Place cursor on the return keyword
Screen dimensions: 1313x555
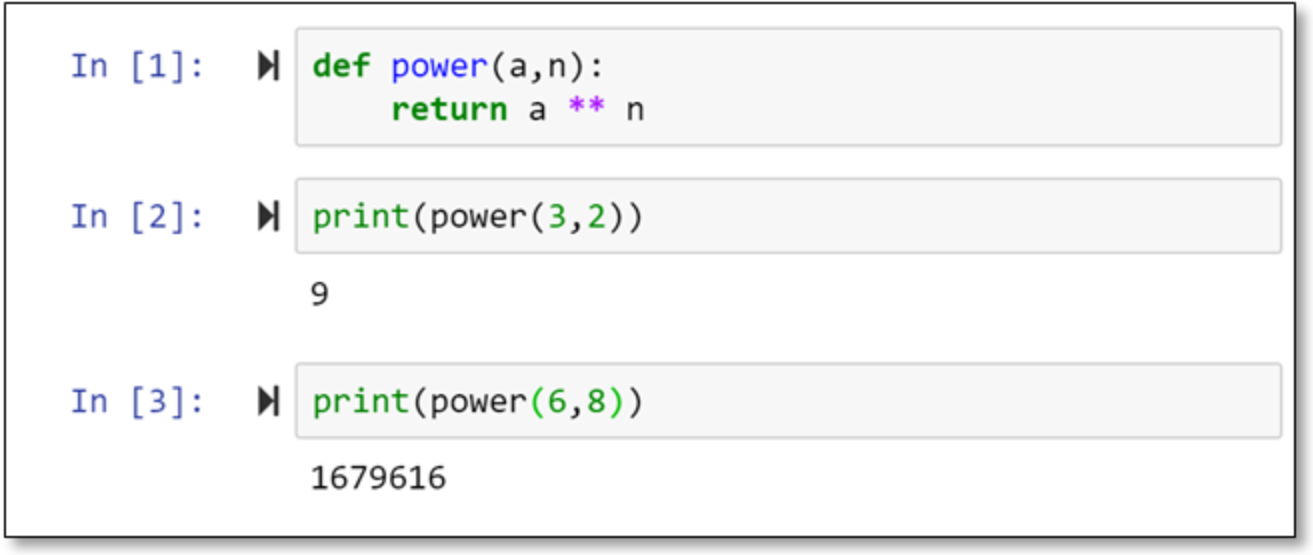pyautogui.click(x=449, y=109)
